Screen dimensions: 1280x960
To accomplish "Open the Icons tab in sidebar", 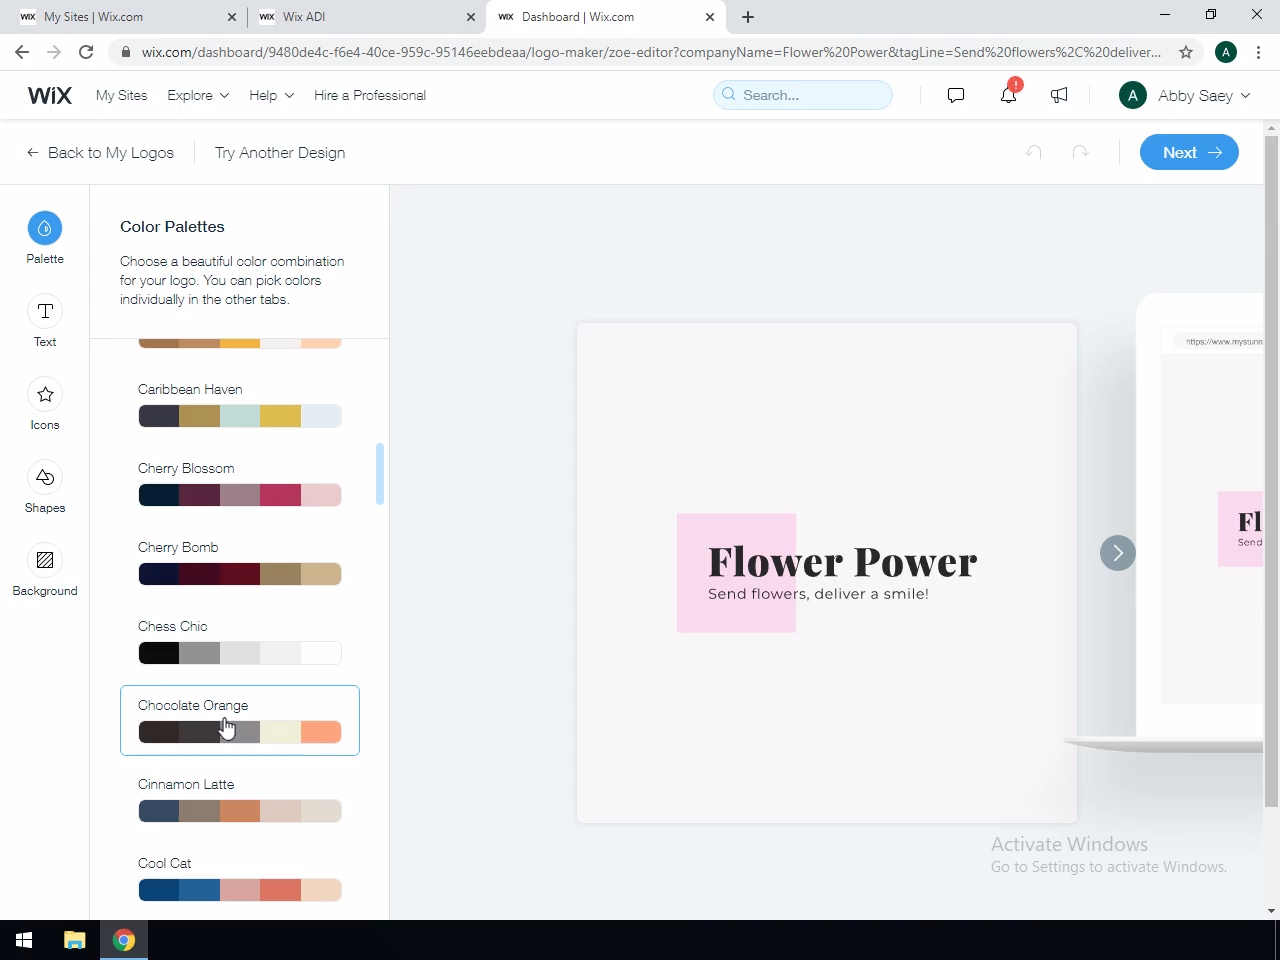I will coord(45,404).
